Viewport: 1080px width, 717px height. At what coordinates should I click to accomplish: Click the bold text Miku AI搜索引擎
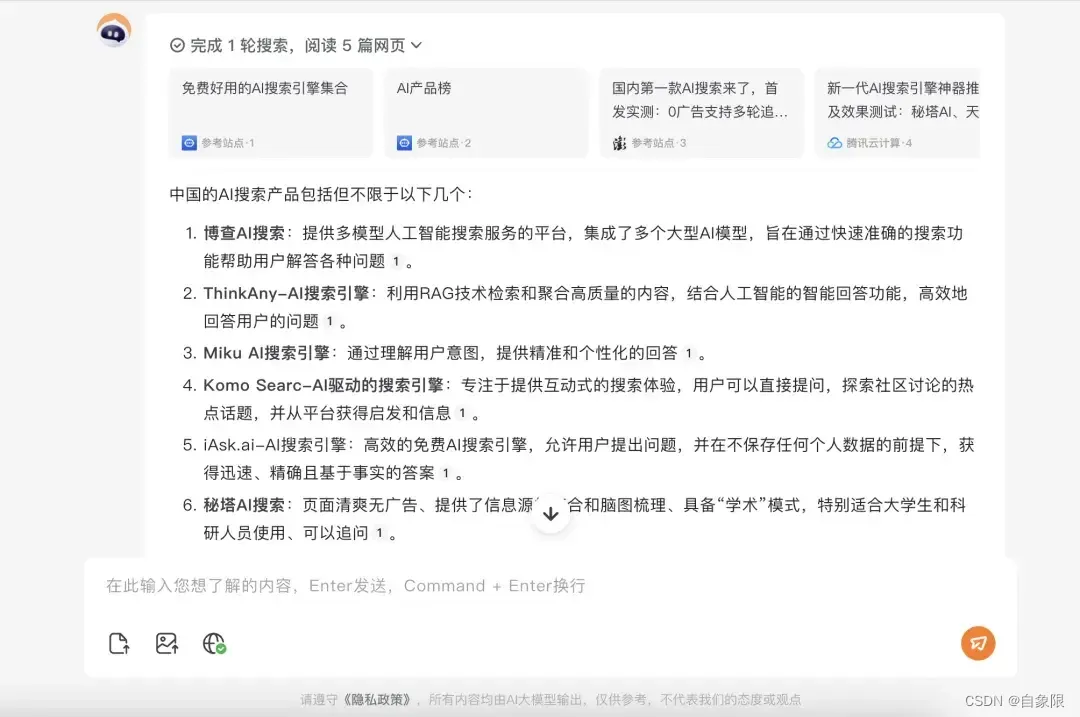coord(267,353)
